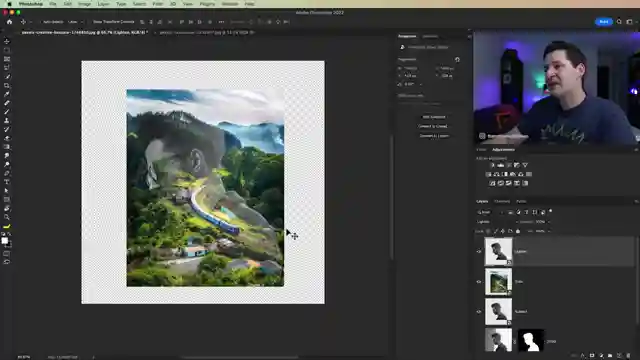The image size is (640, 360).
Task: Select the Gradient tool
Action: click(7, 147)
